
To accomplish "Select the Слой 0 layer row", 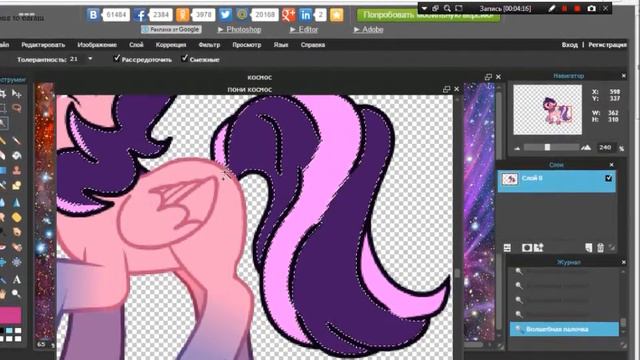I will coord(556,181).
